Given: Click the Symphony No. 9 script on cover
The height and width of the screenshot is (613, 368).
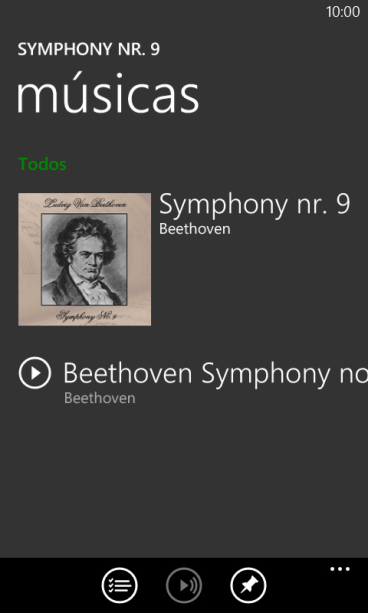Looking at the screenshot, I should point(86,315).
